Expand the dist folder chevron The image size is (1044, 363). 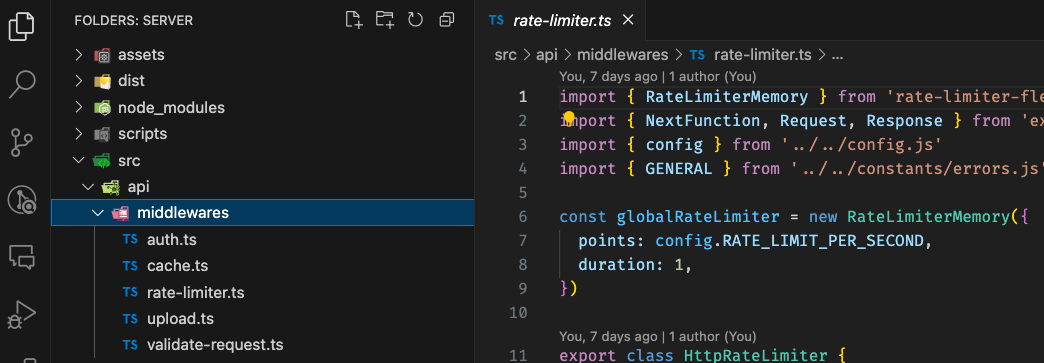(79, 81)
